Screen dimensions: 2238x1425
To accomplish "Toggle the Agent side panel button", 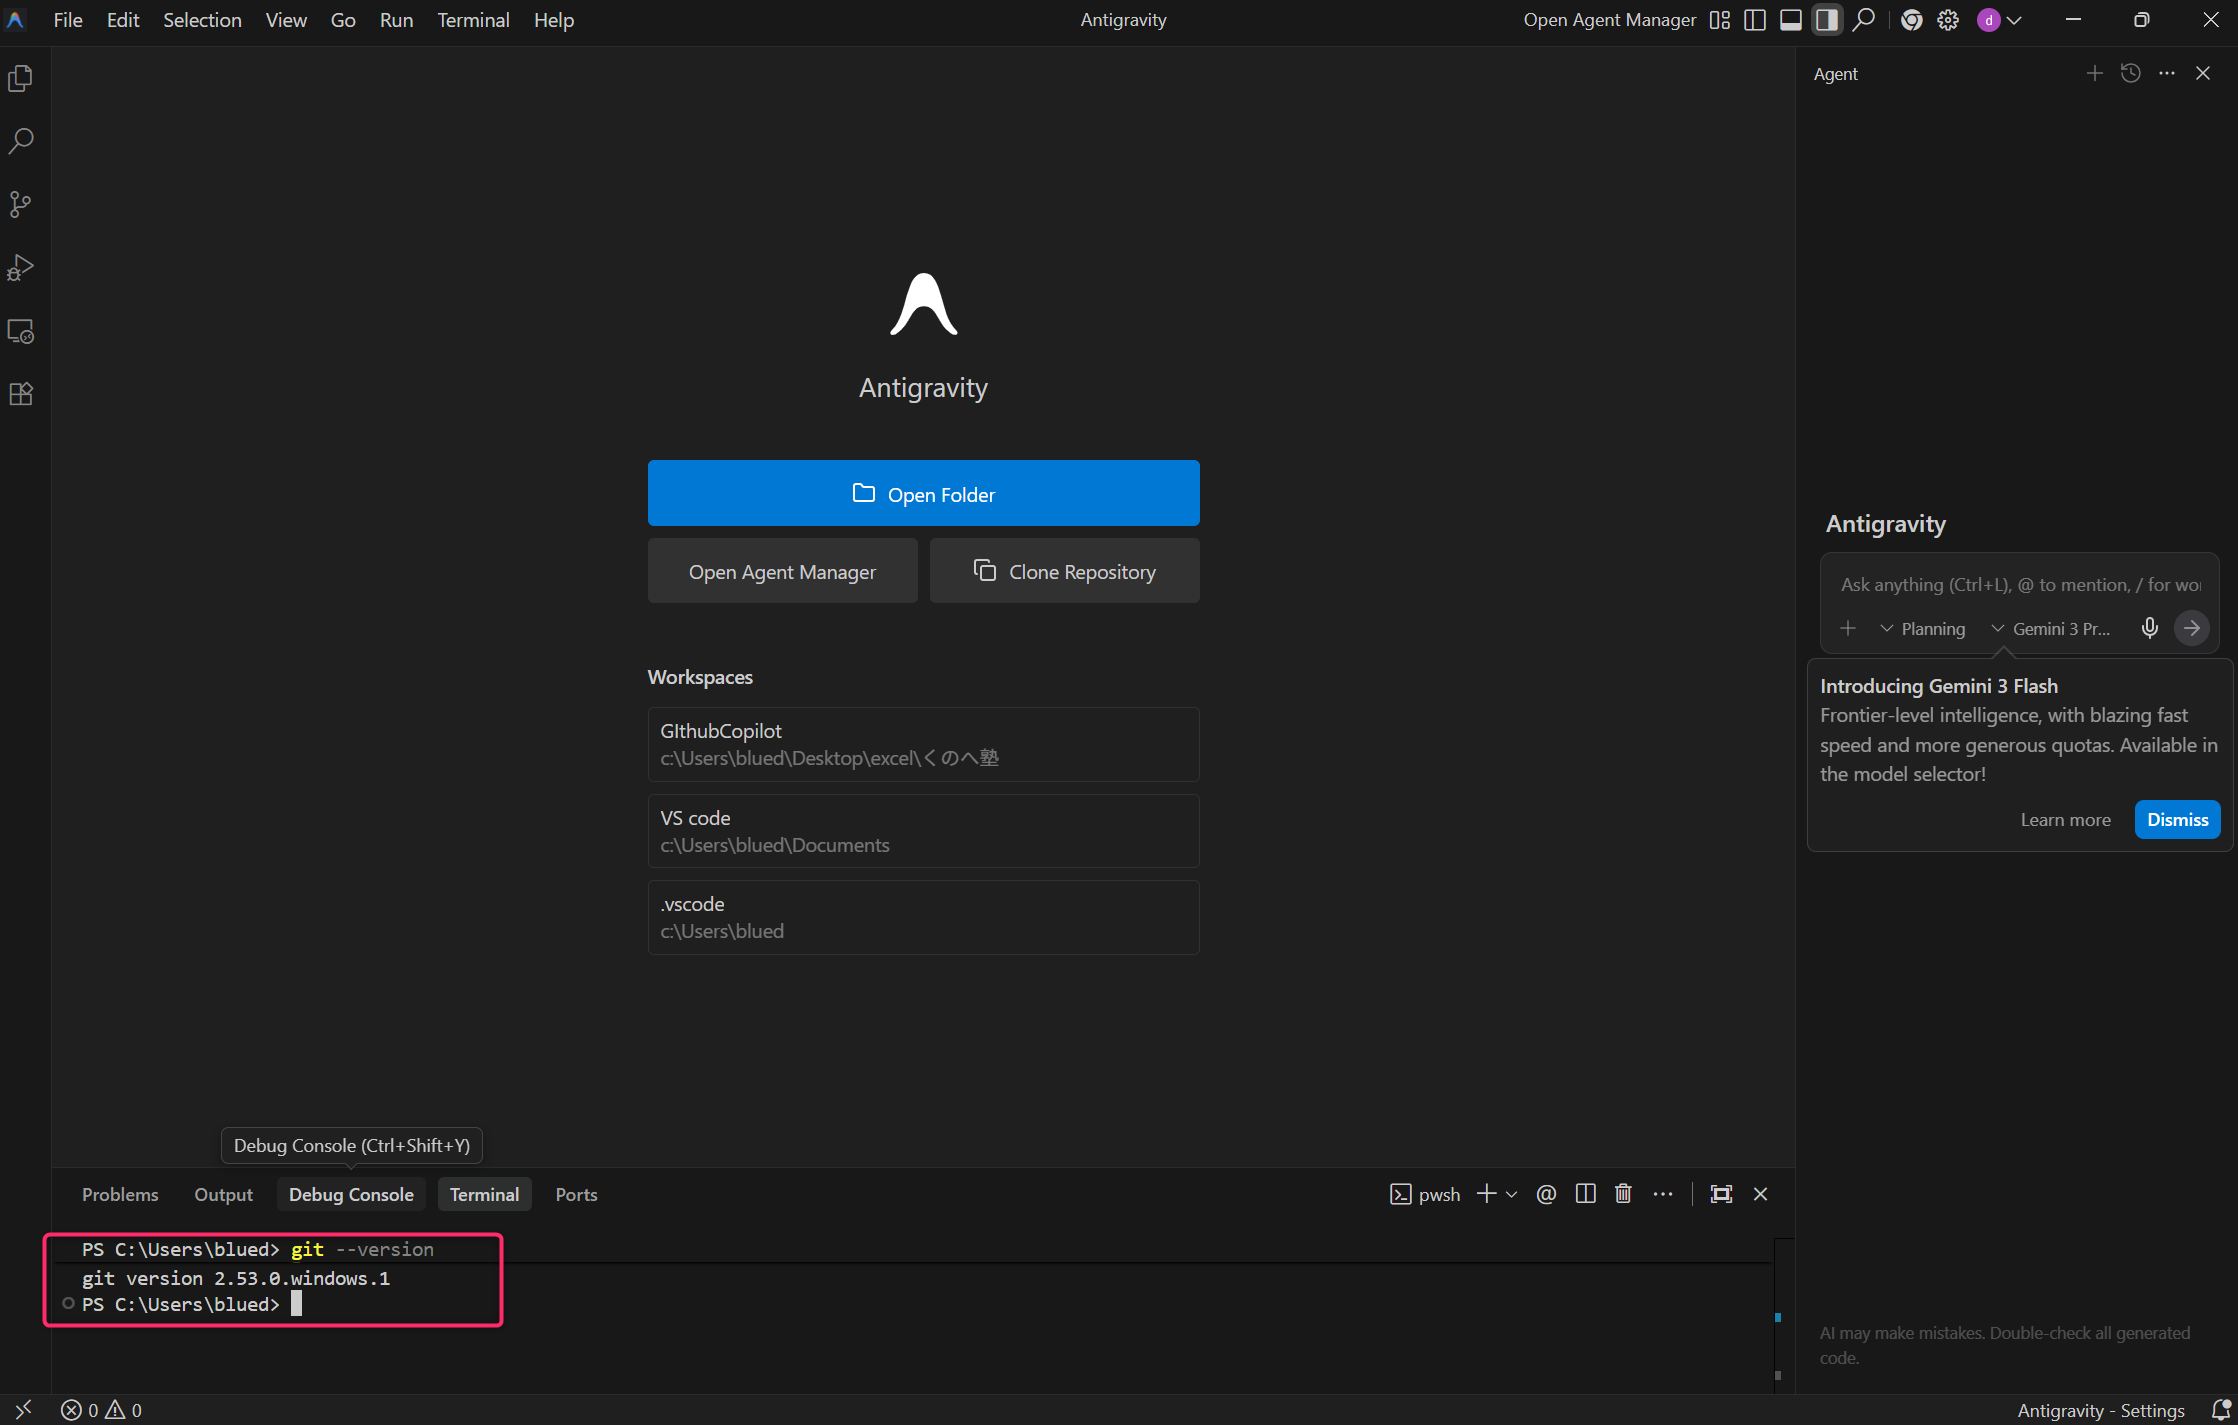I will pos(1827,20).
